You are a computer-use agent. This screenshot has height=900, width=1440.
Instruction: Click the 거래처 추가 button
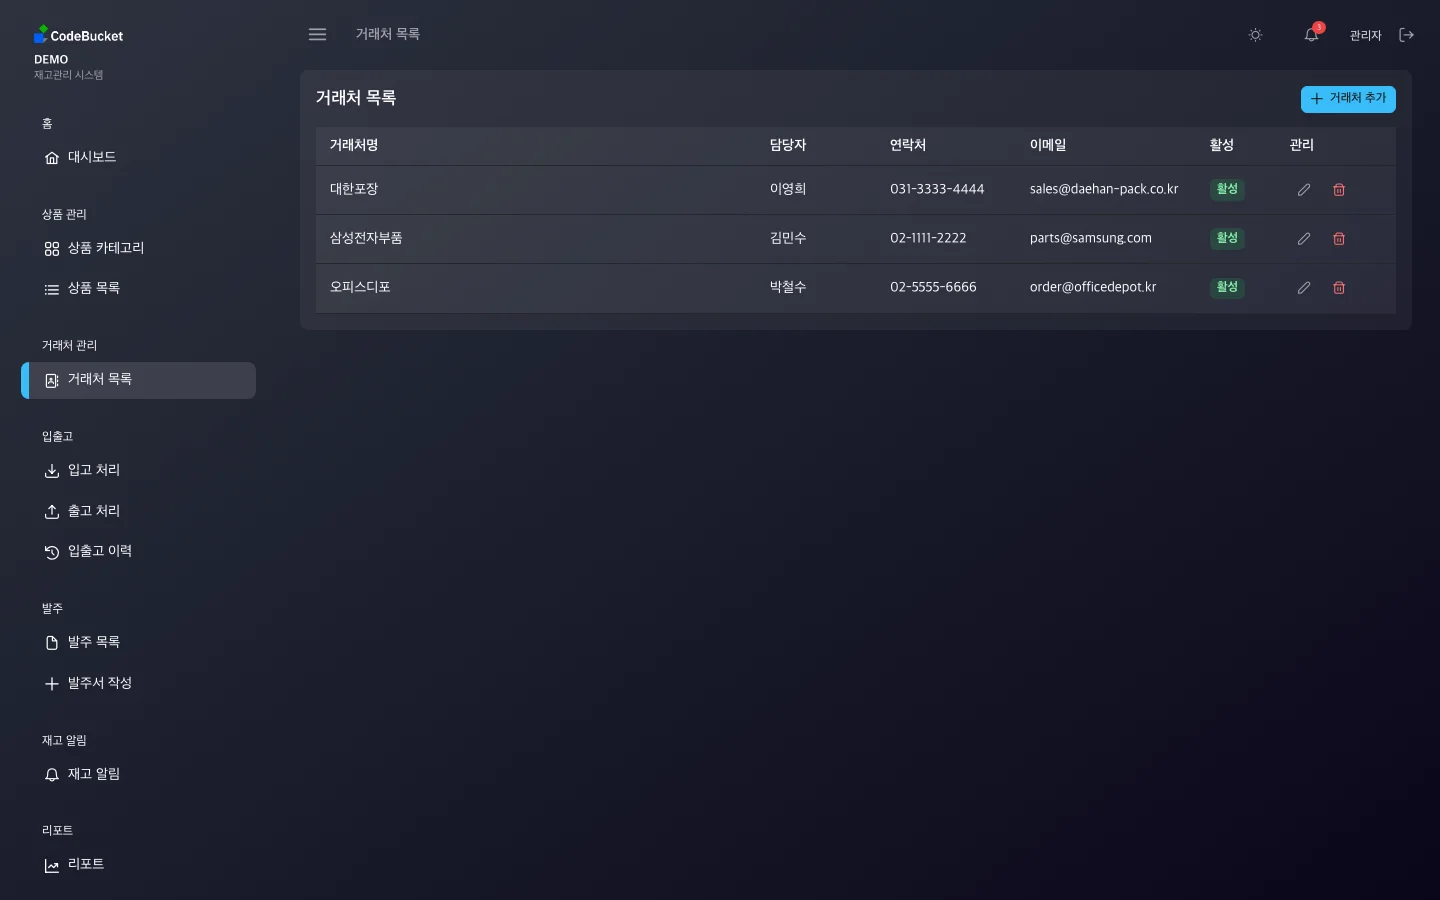(1348, 99)
